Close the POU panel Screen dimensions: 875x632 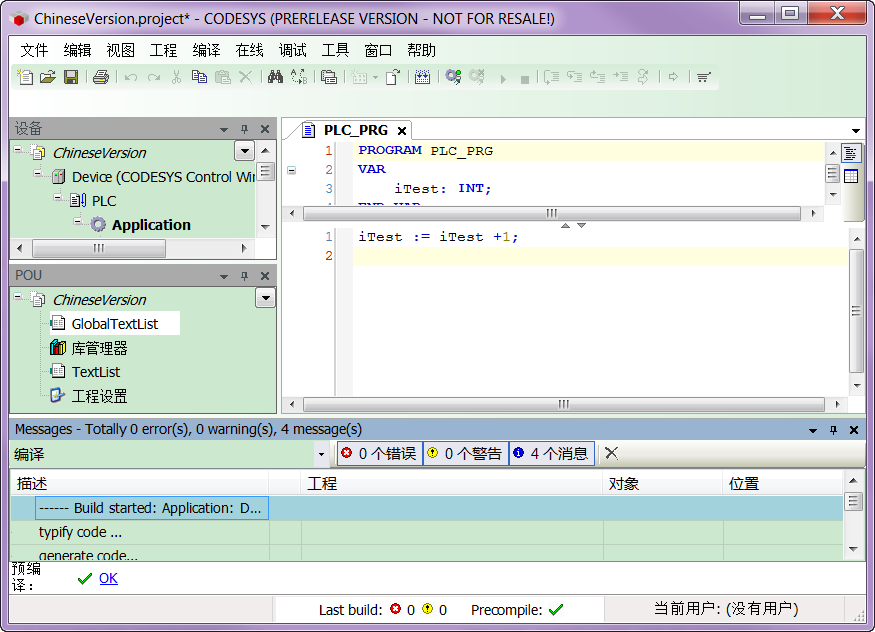(265, 276)
